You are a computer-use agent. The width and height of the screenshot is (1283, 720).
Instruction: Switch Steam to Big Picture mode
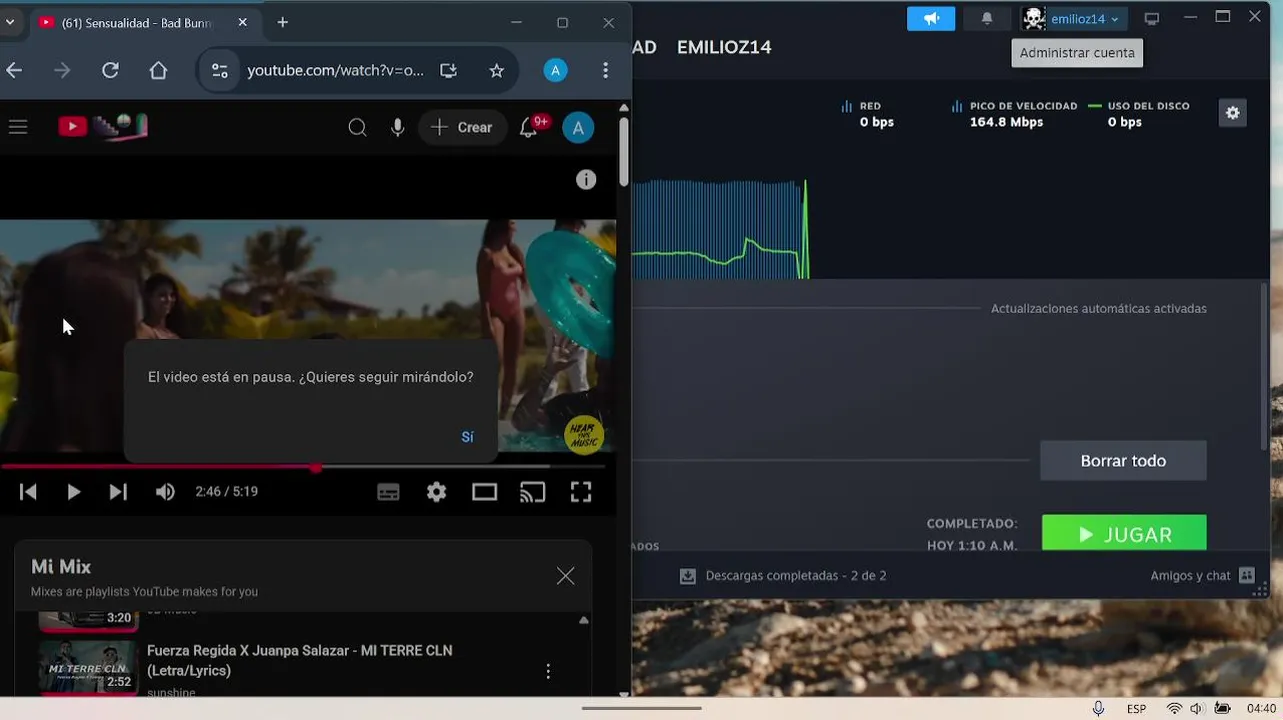(1152, 18)
